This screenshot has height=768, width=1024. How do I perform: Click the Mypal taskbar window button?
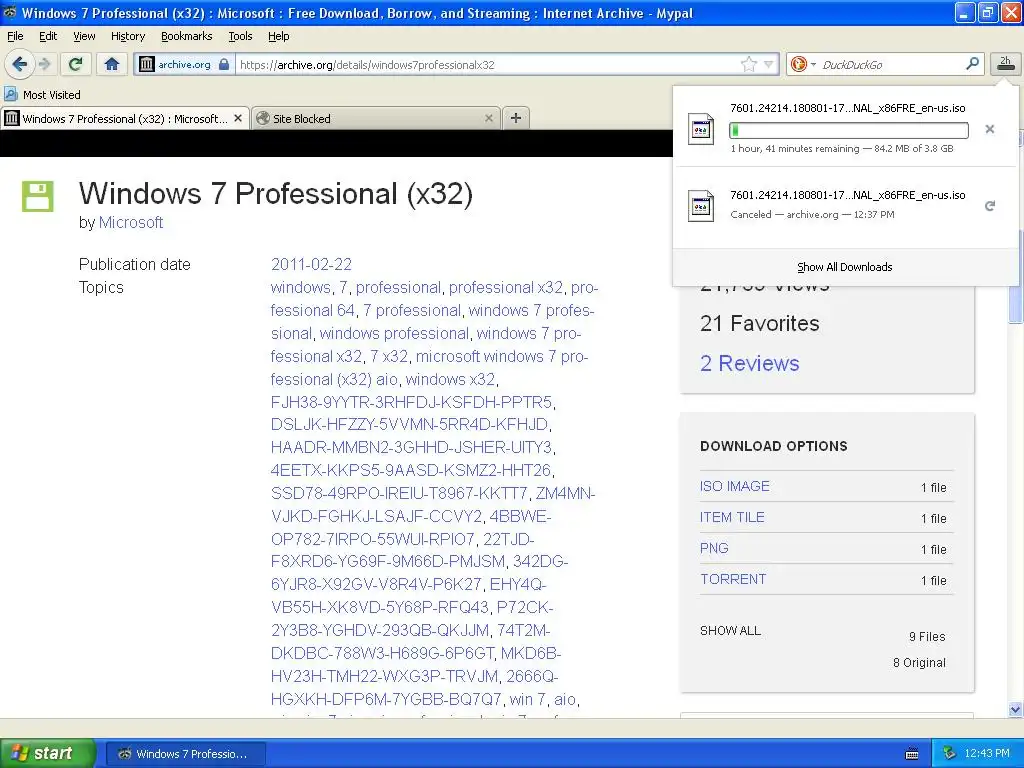pyautogui.click(x=185, y=754)
